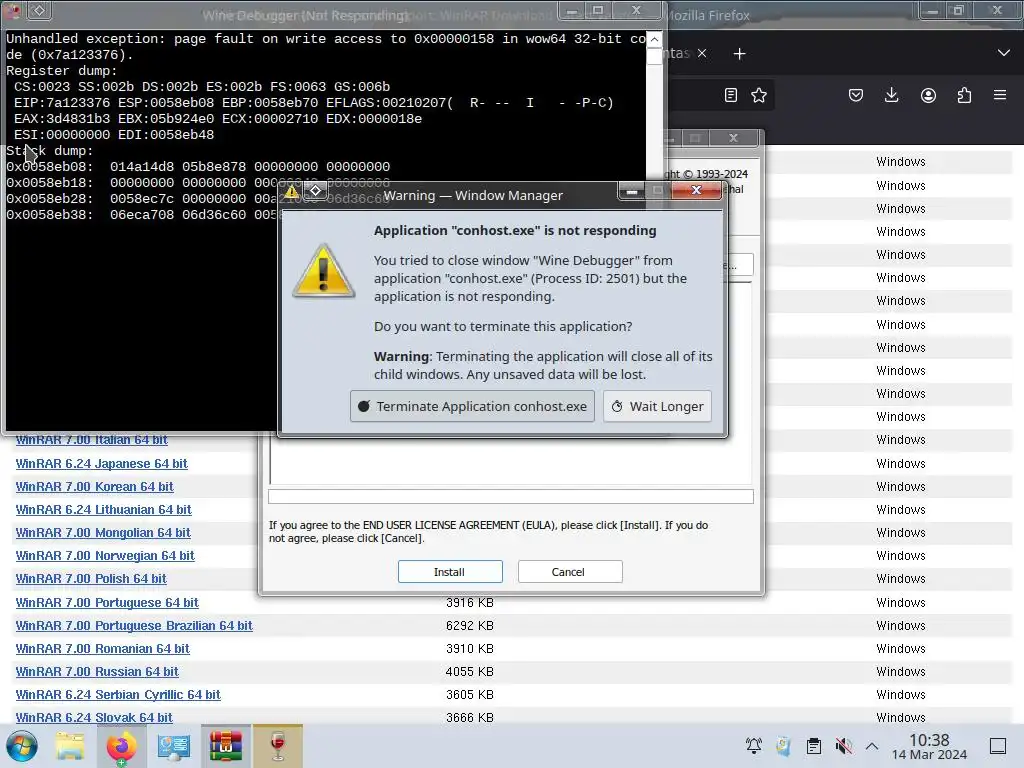Viewport: 1024px width, 768px height.
Task: Close the Warning — Window Manager dialog
Action: click(x=696, y=190)
